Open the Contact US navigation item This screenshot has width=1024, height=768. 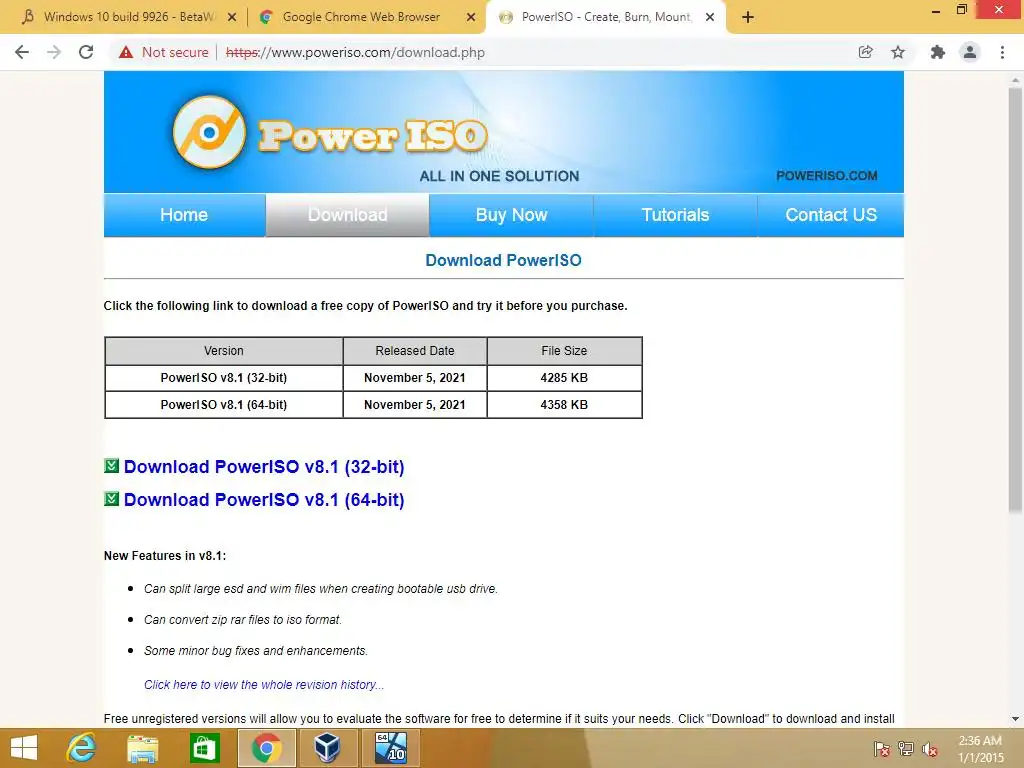pos(831,215)
